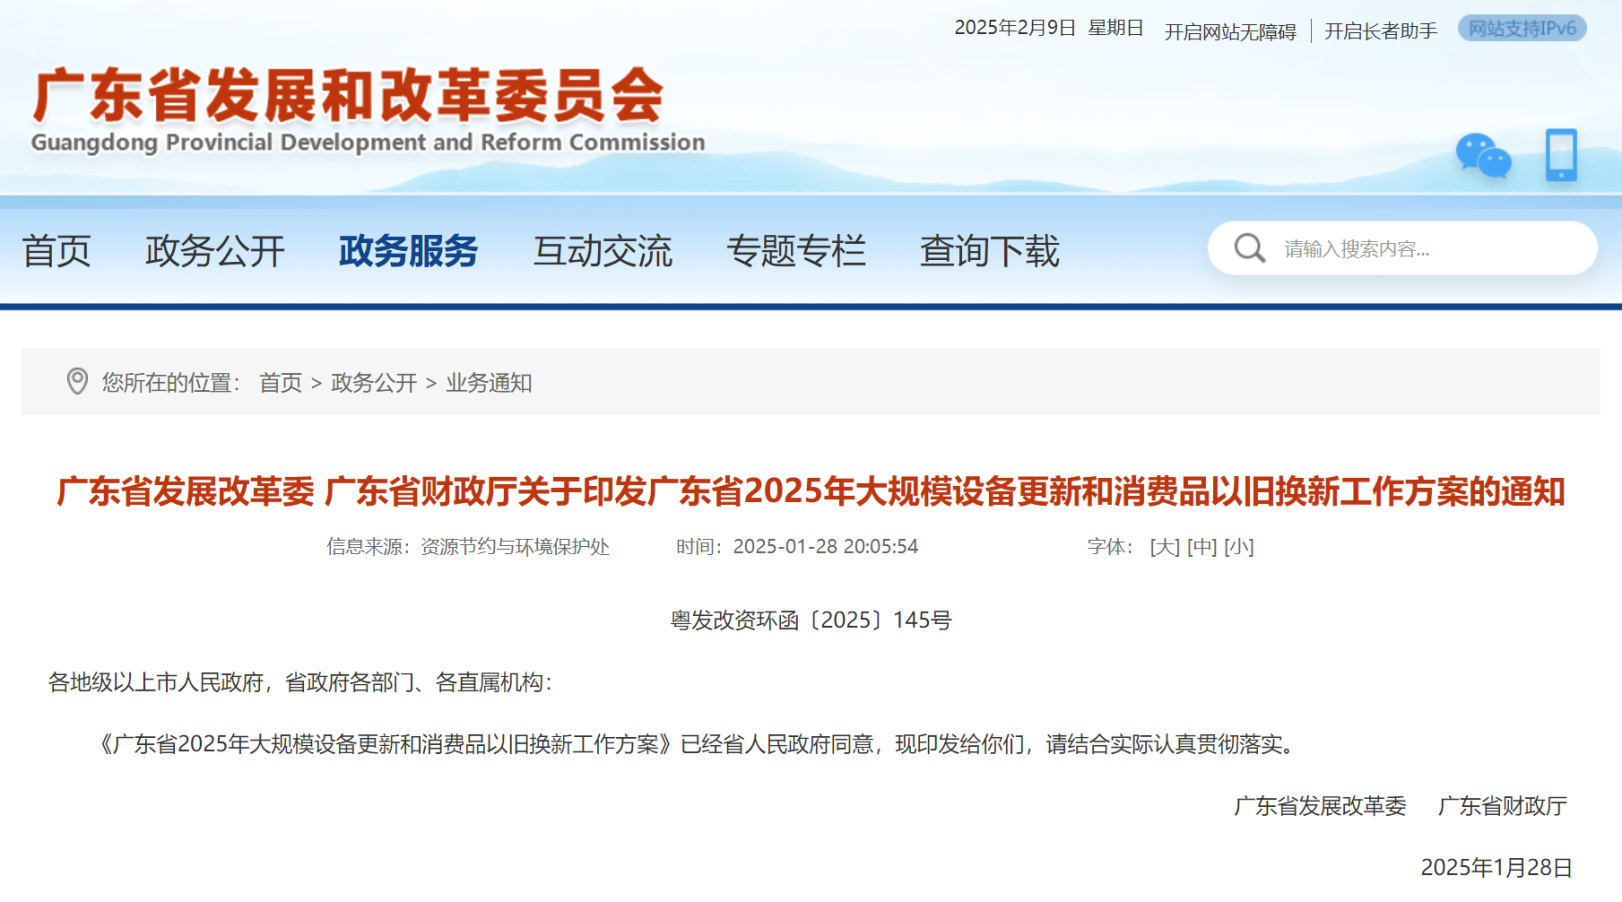This screenshot has height=902, width=1622.
Task: Expand the 专题专栏 navigation menu
Action: point(796,251)
